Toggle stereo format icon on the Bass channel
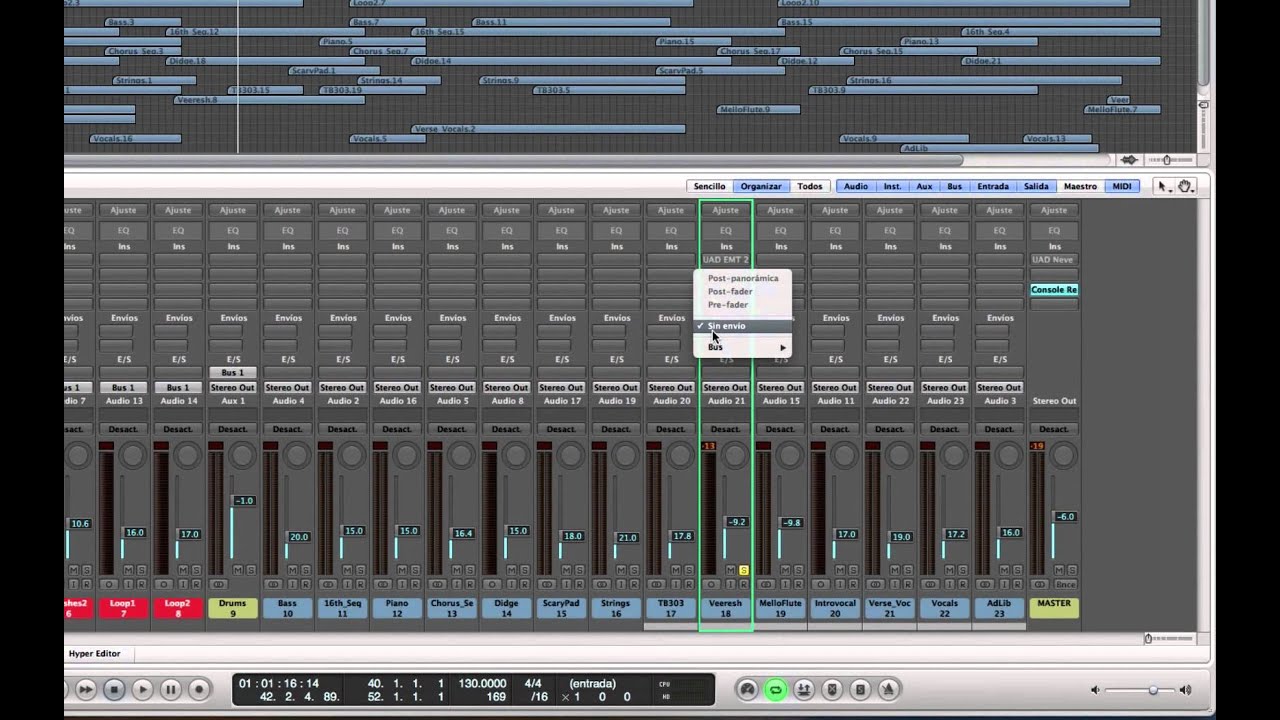This screenshot has width=1280, height=720. (x=273, y=584)
